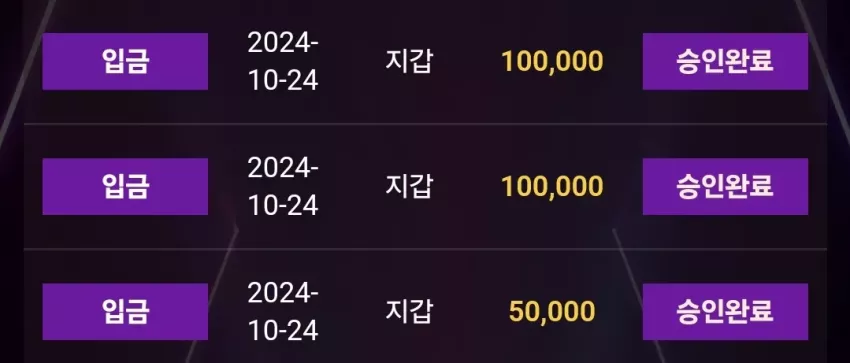Click empty space between 50,000 and 승인완료
This screenshot has width=850, height=363.
tap(619, 312)
